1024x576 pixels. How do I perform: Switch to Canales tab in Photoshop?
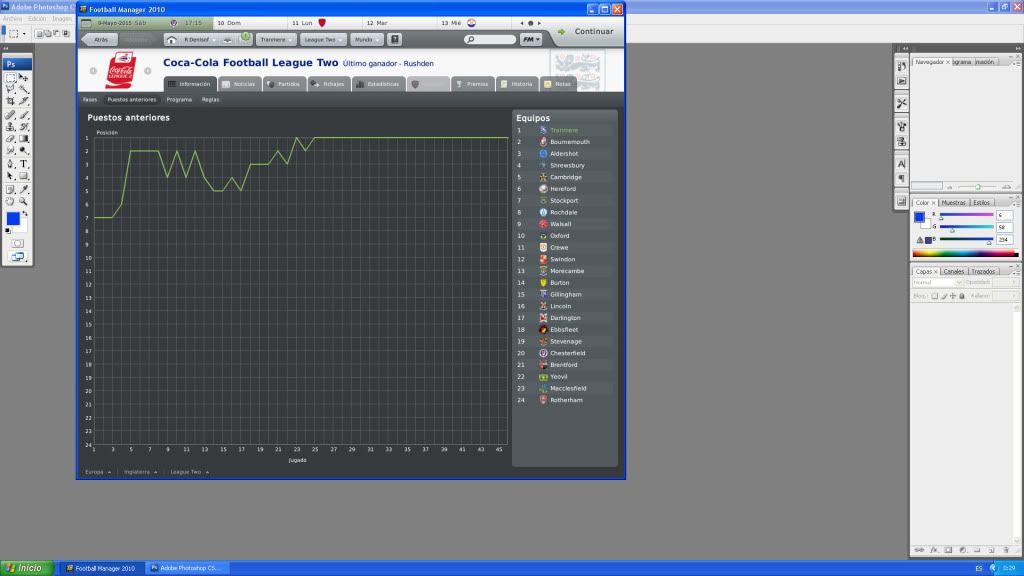(x=953, y=272)
